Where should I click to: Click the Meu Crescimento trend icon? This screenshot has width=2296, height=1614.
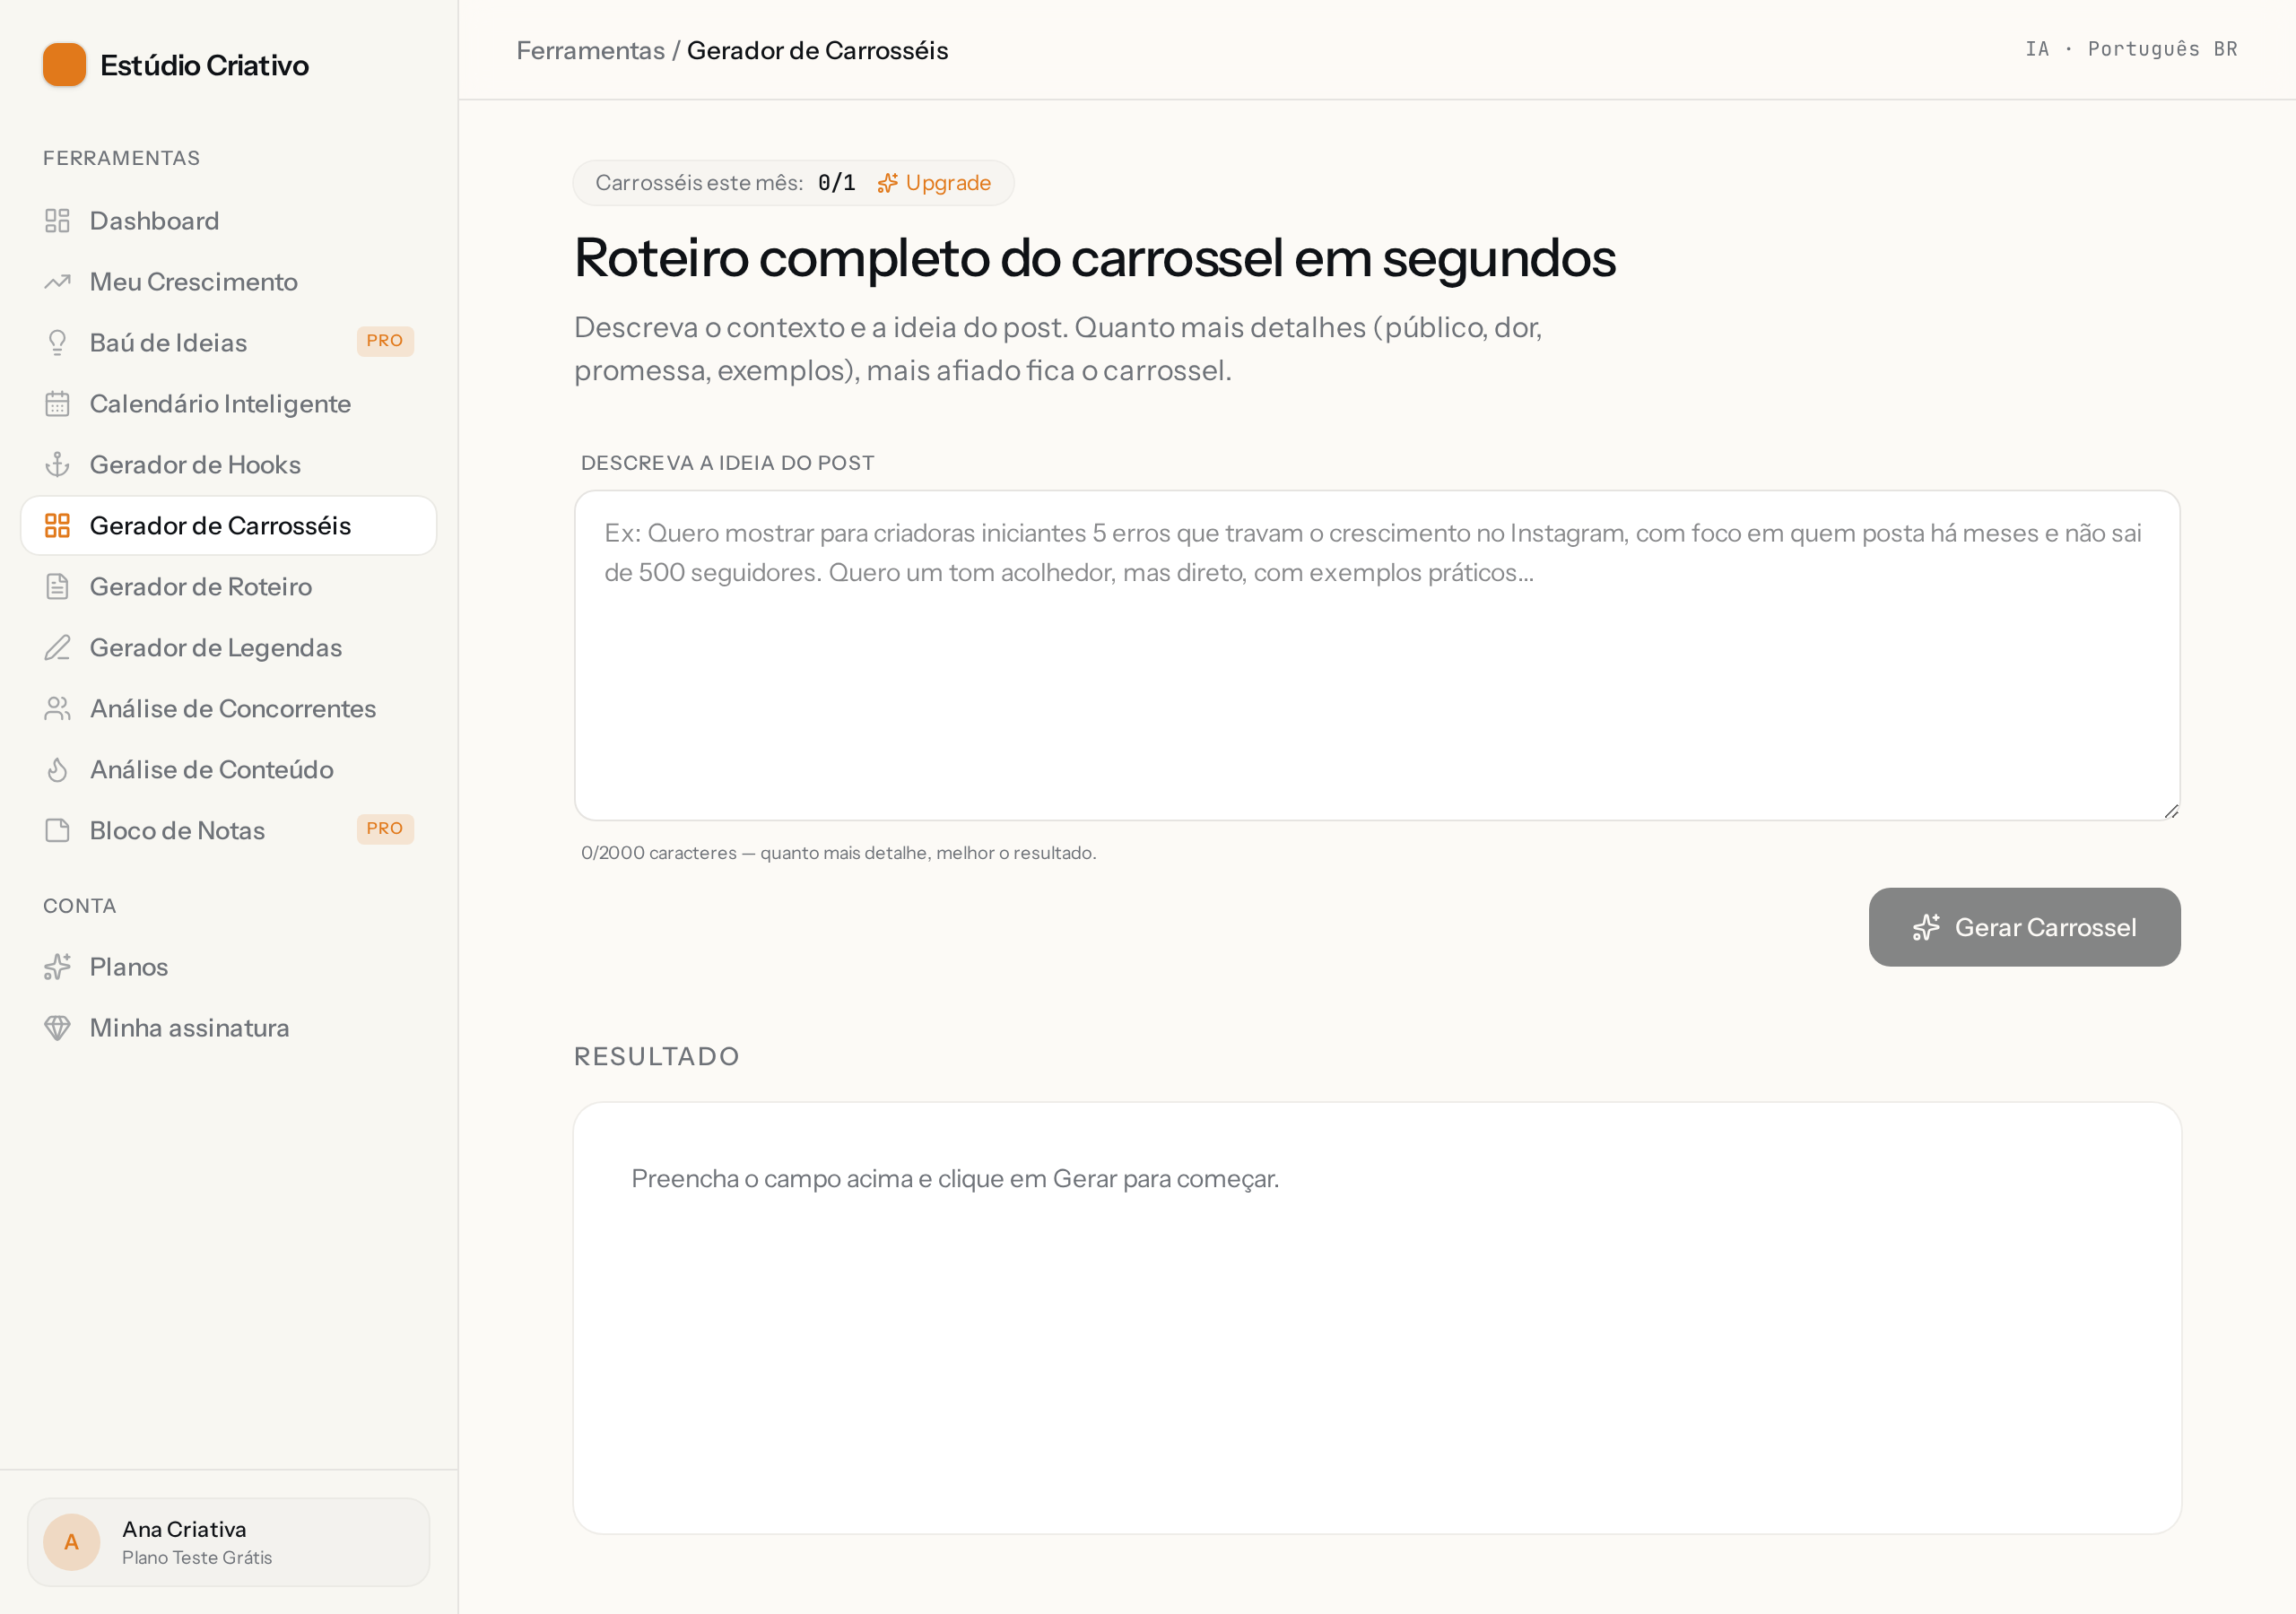(57, 282)
